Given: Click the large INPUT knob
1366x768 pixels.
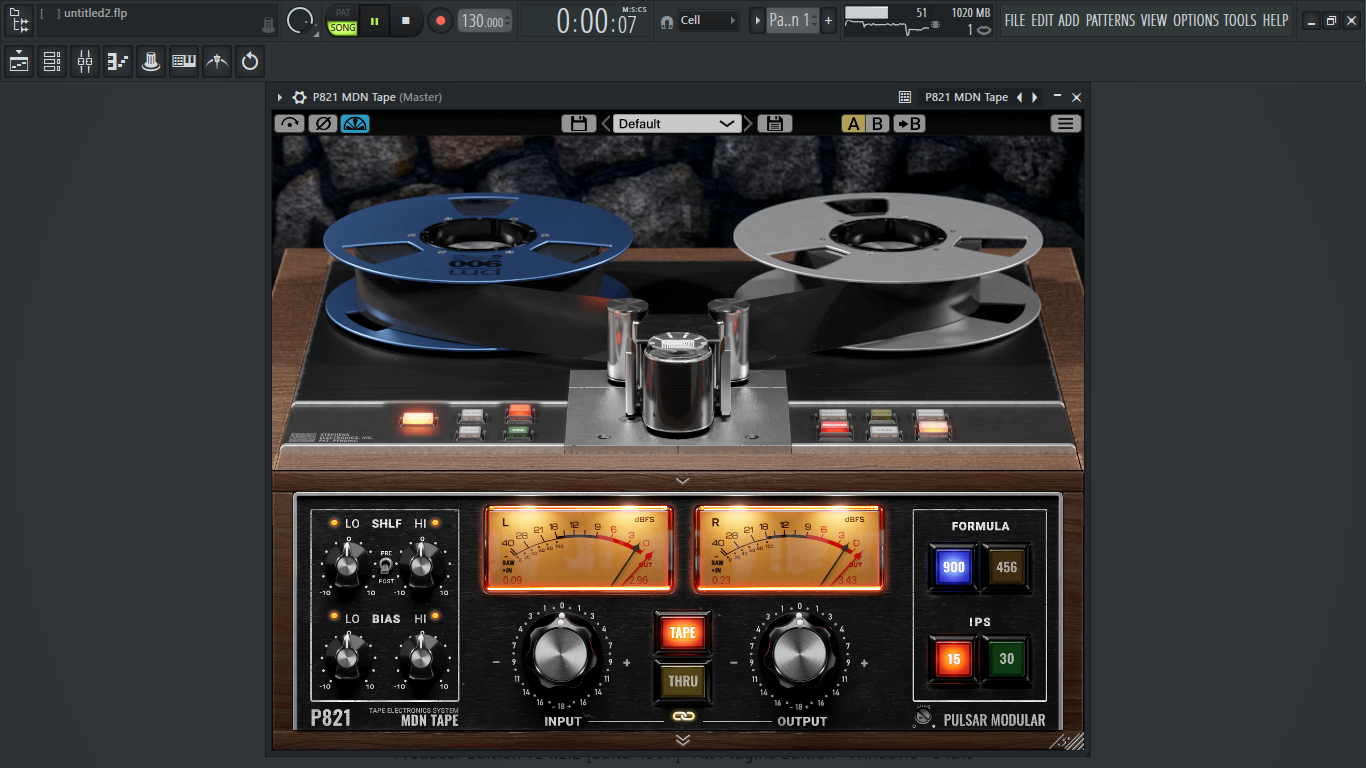Looking at the screenshot, I should coord(561,656).
